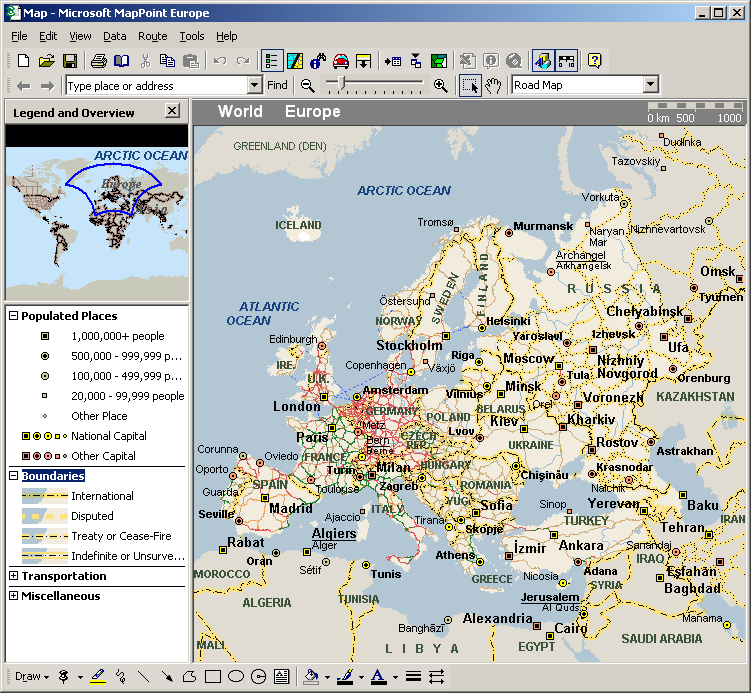The width and height of the screenshot is (751, 693).
Task: Click the zoom slider handle
Action: pos(341,83)
